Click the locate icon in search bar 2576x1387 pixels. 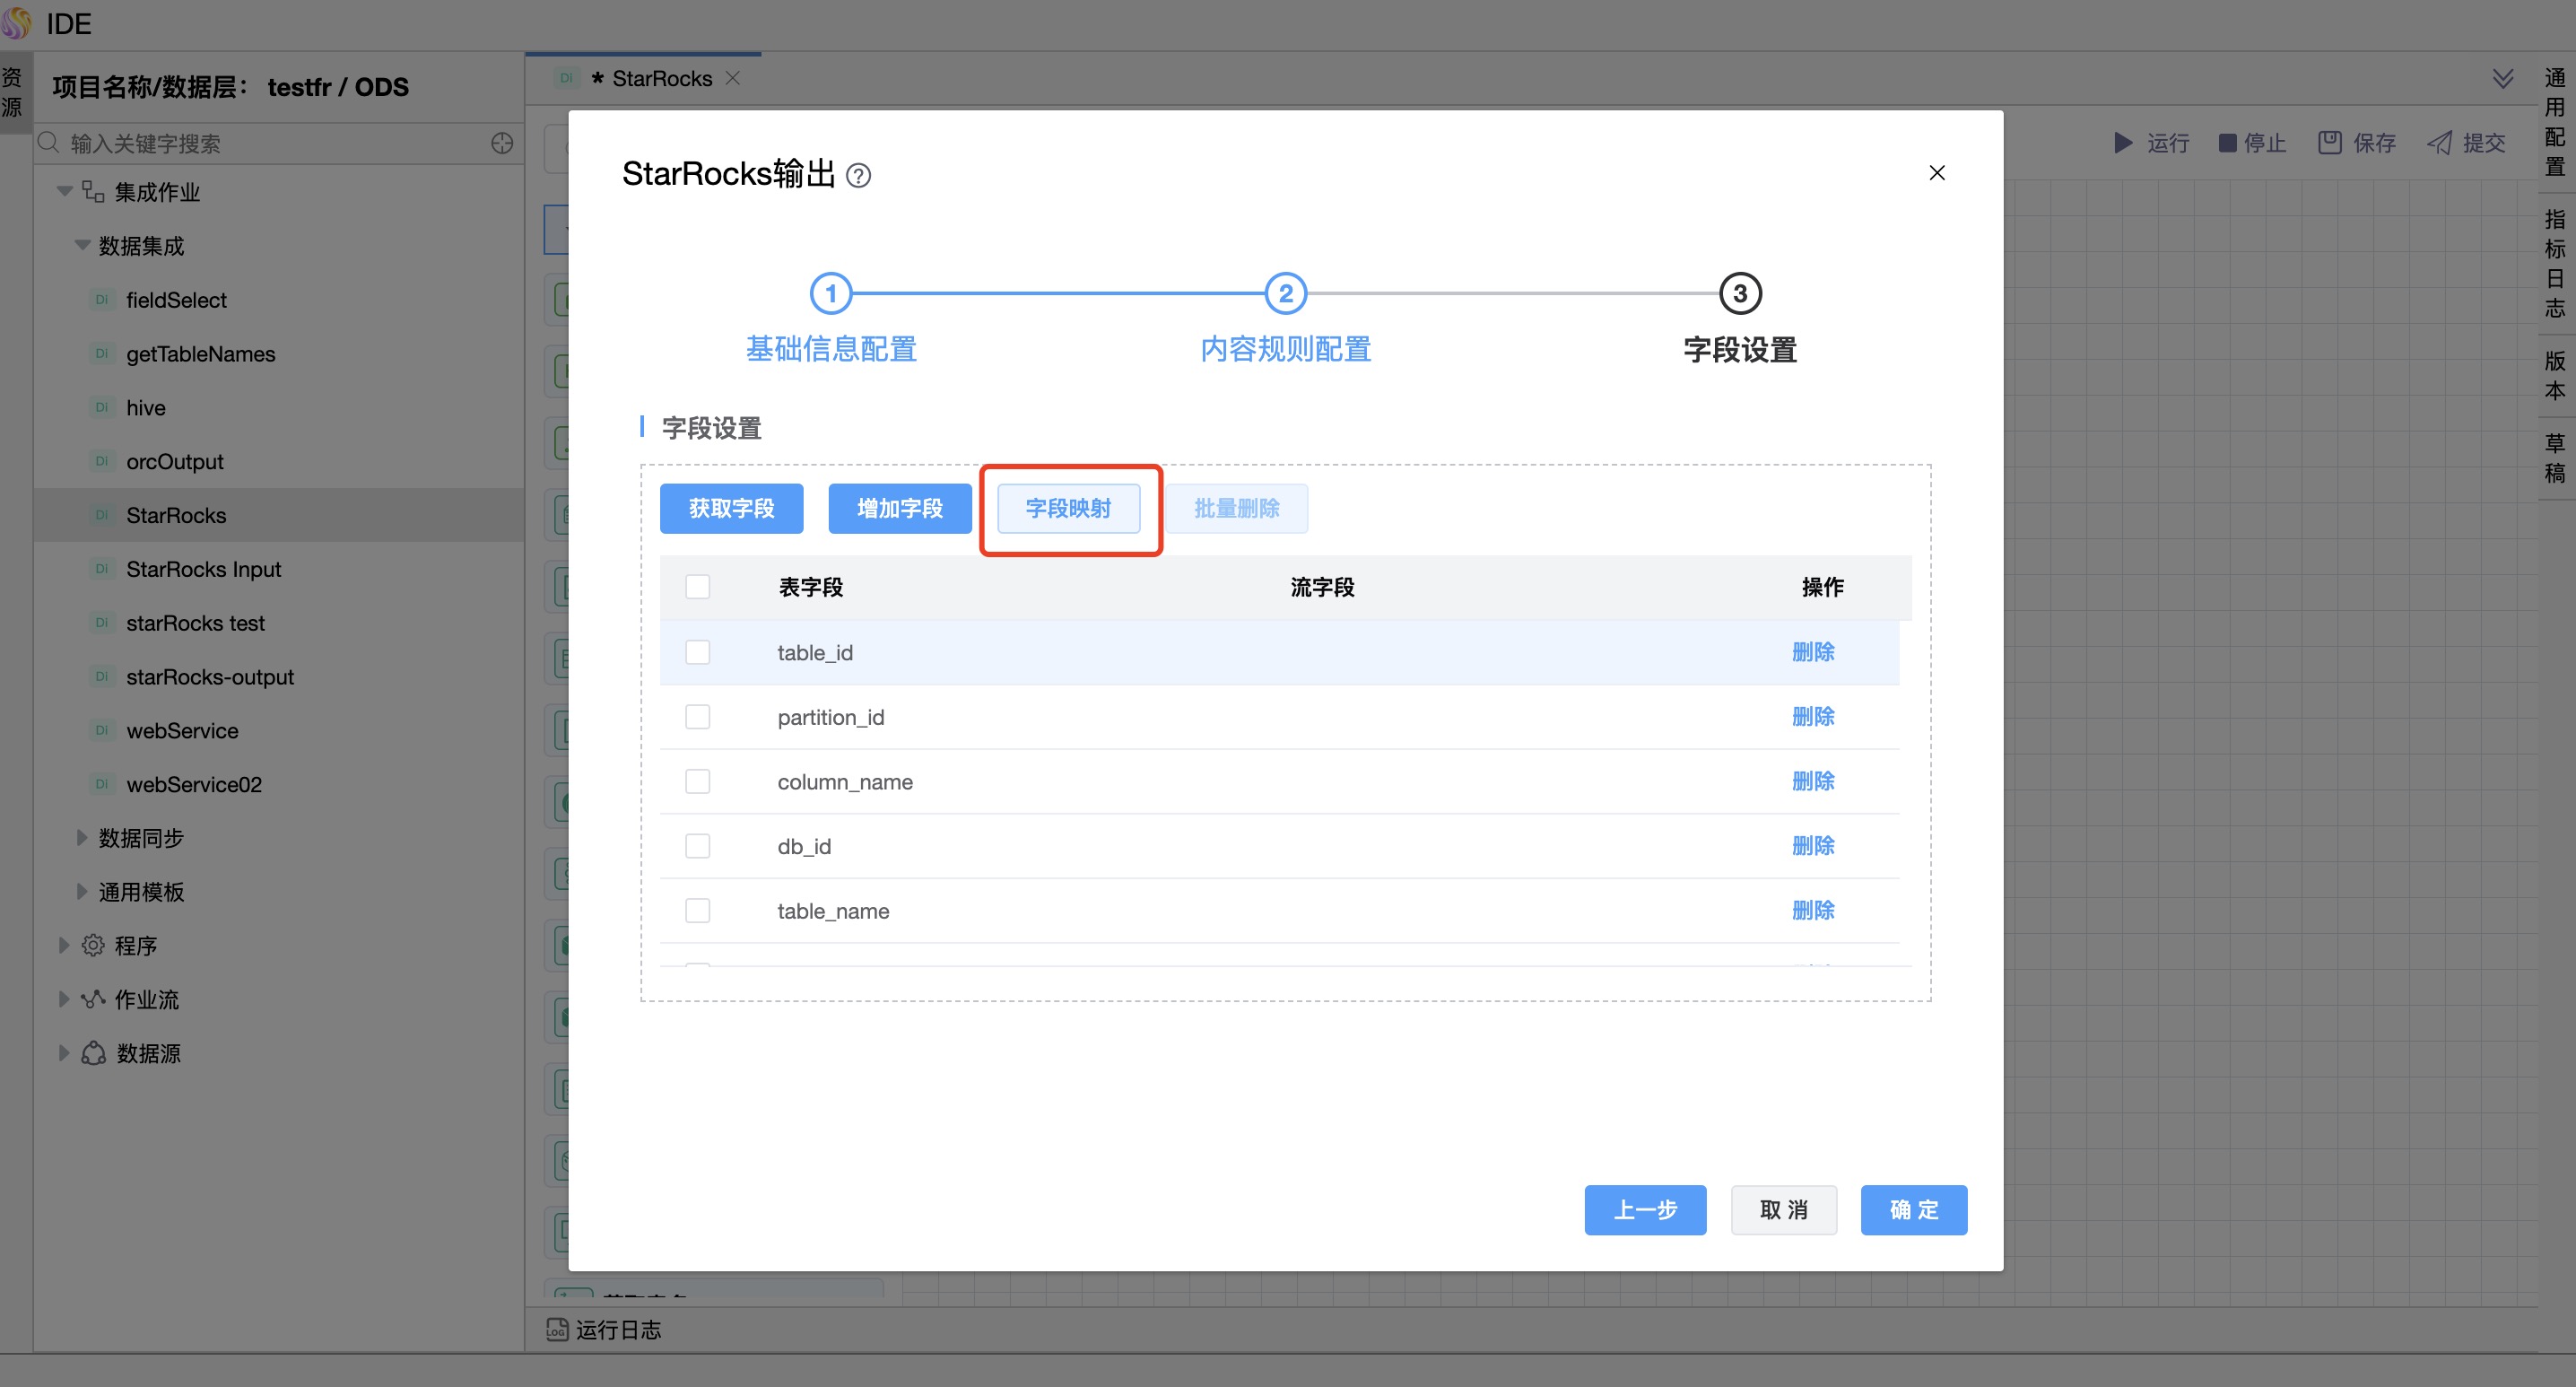pyautogui.click(x=502, y=143)
